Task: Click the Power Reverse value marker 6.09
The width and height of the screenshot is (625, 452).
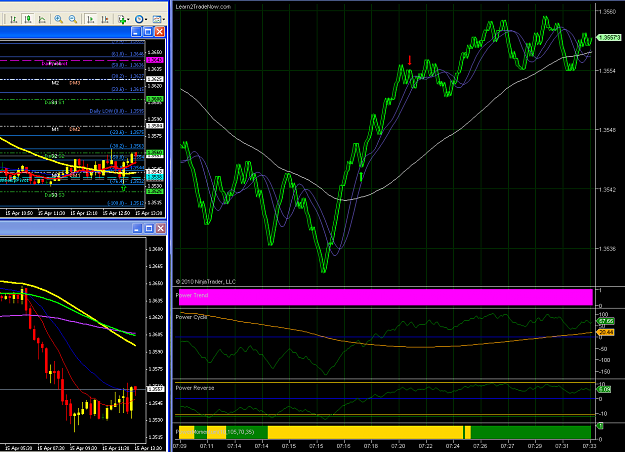Action: tap(604, 389)
